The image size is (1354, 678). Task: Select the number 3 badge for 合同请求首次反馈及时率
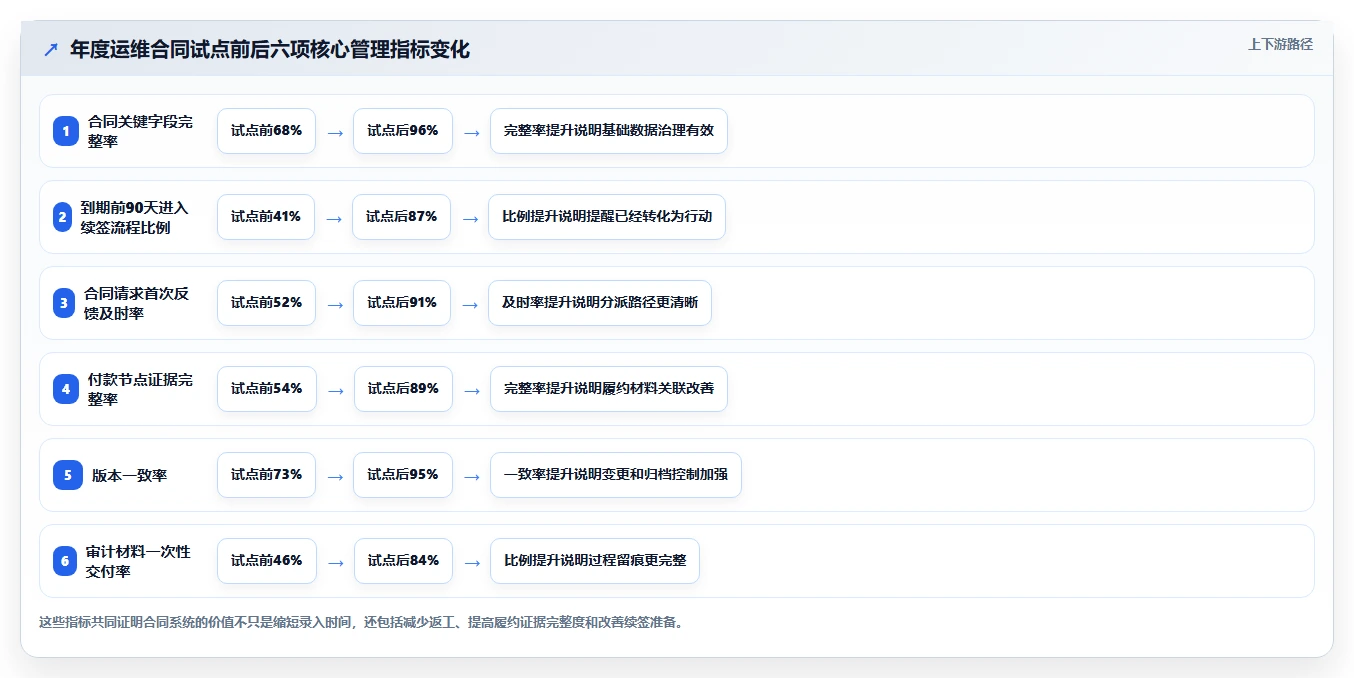pyautogui.click(x=64, y=303)
